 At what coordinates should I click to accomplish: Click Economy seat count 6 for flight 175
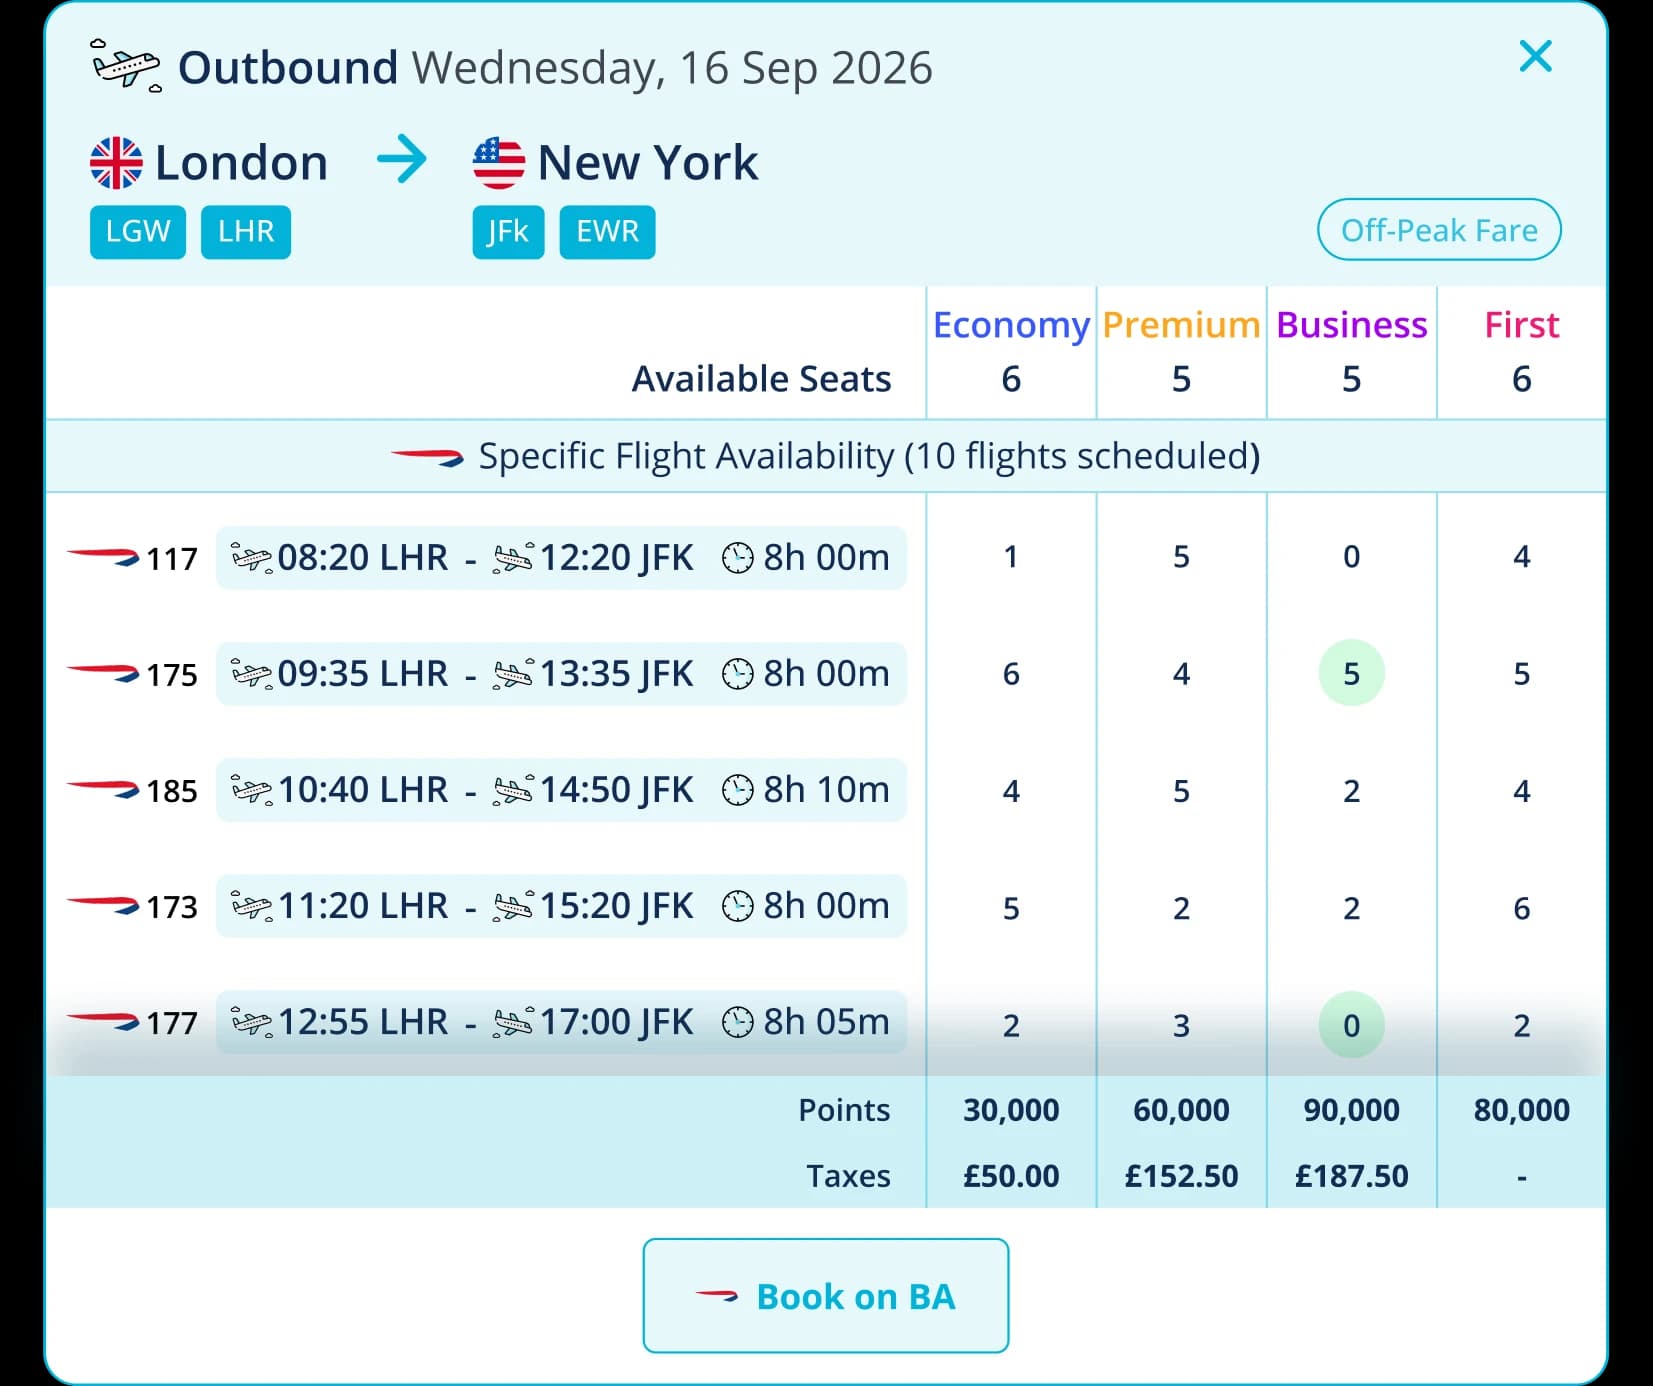(x=1011, y=674)
